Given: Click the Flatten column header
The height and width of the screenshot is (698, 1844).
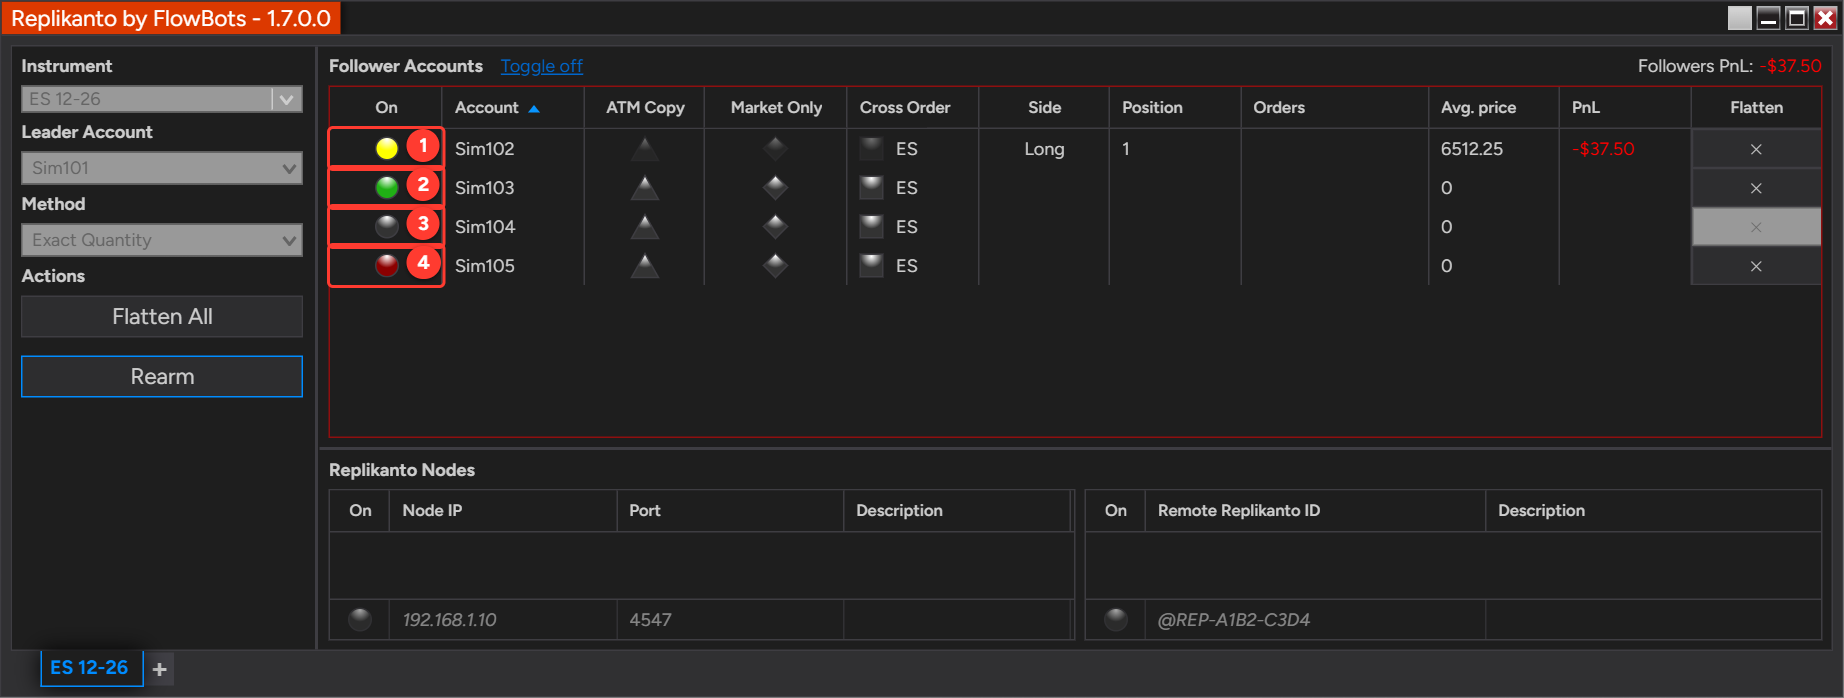Looking at the screenshot, I should click(x=1756, y=107).
